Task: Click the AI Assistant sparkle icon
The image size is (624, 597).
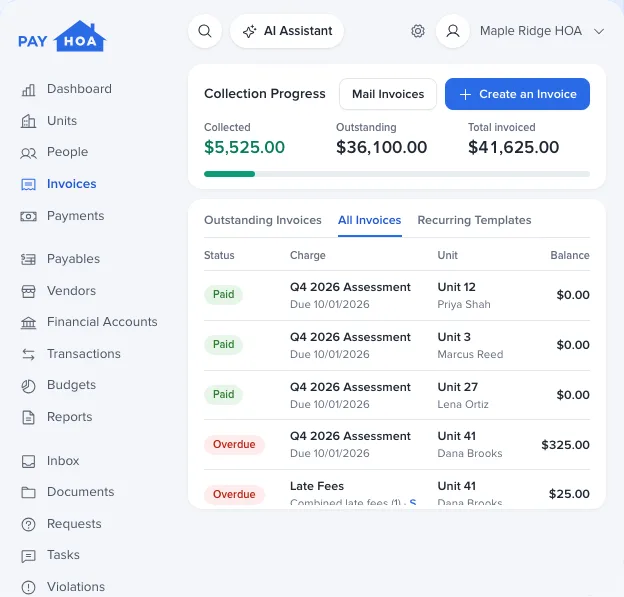Action: [250, 31]
